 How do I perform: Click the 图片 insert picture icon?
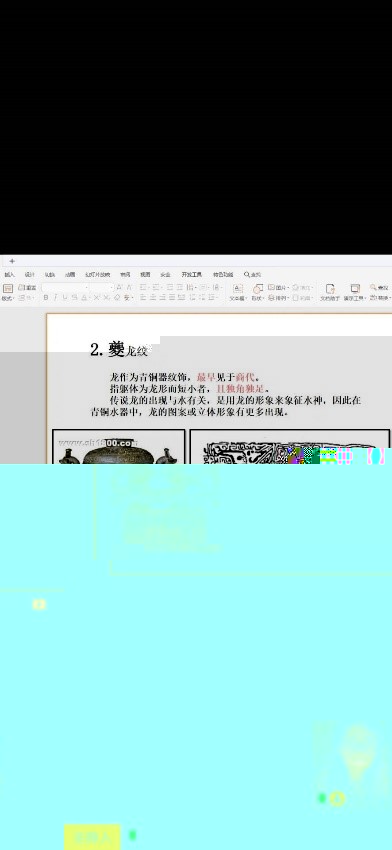[x=277, y=287]
